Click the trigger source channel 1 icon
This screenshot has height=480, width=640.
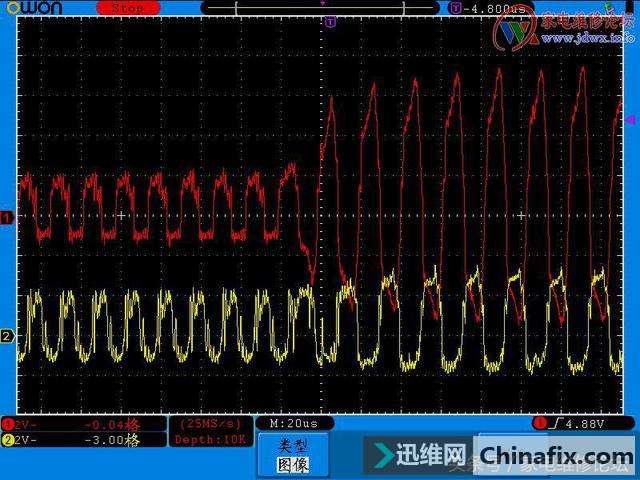[x=541, y=424]
